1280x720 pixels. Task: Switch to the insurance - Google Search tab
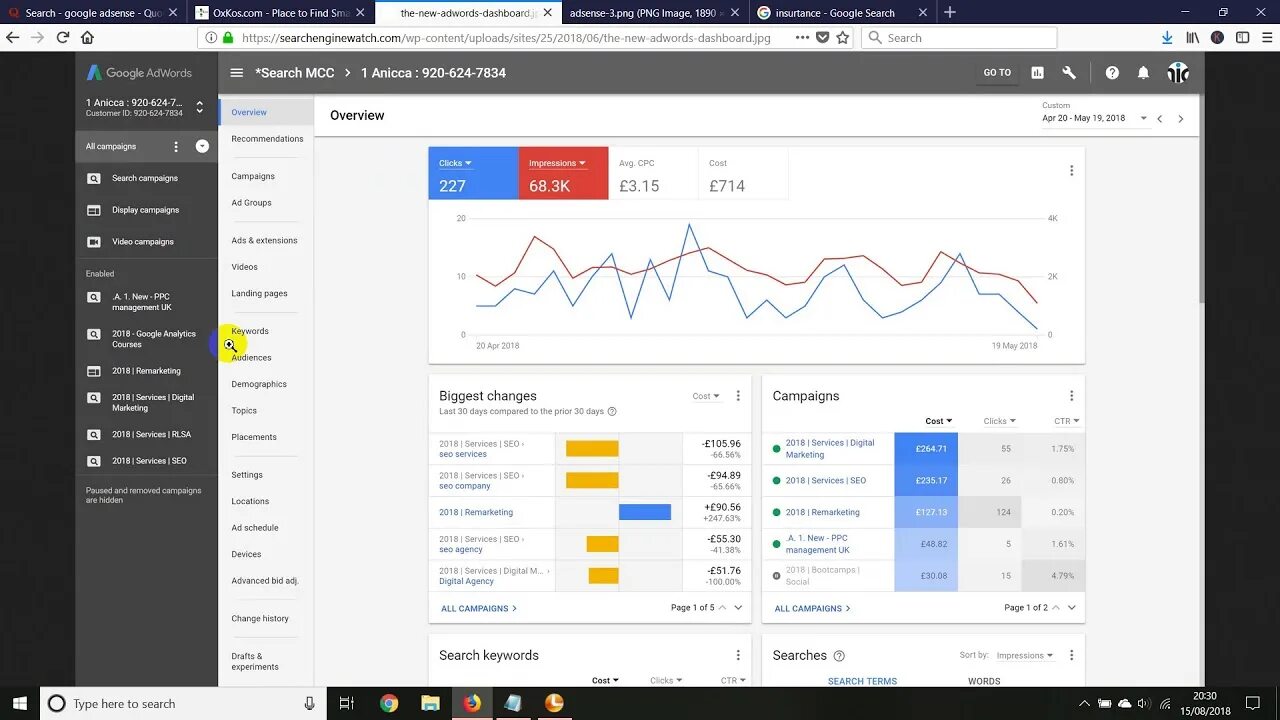click(x=838, y=13)
